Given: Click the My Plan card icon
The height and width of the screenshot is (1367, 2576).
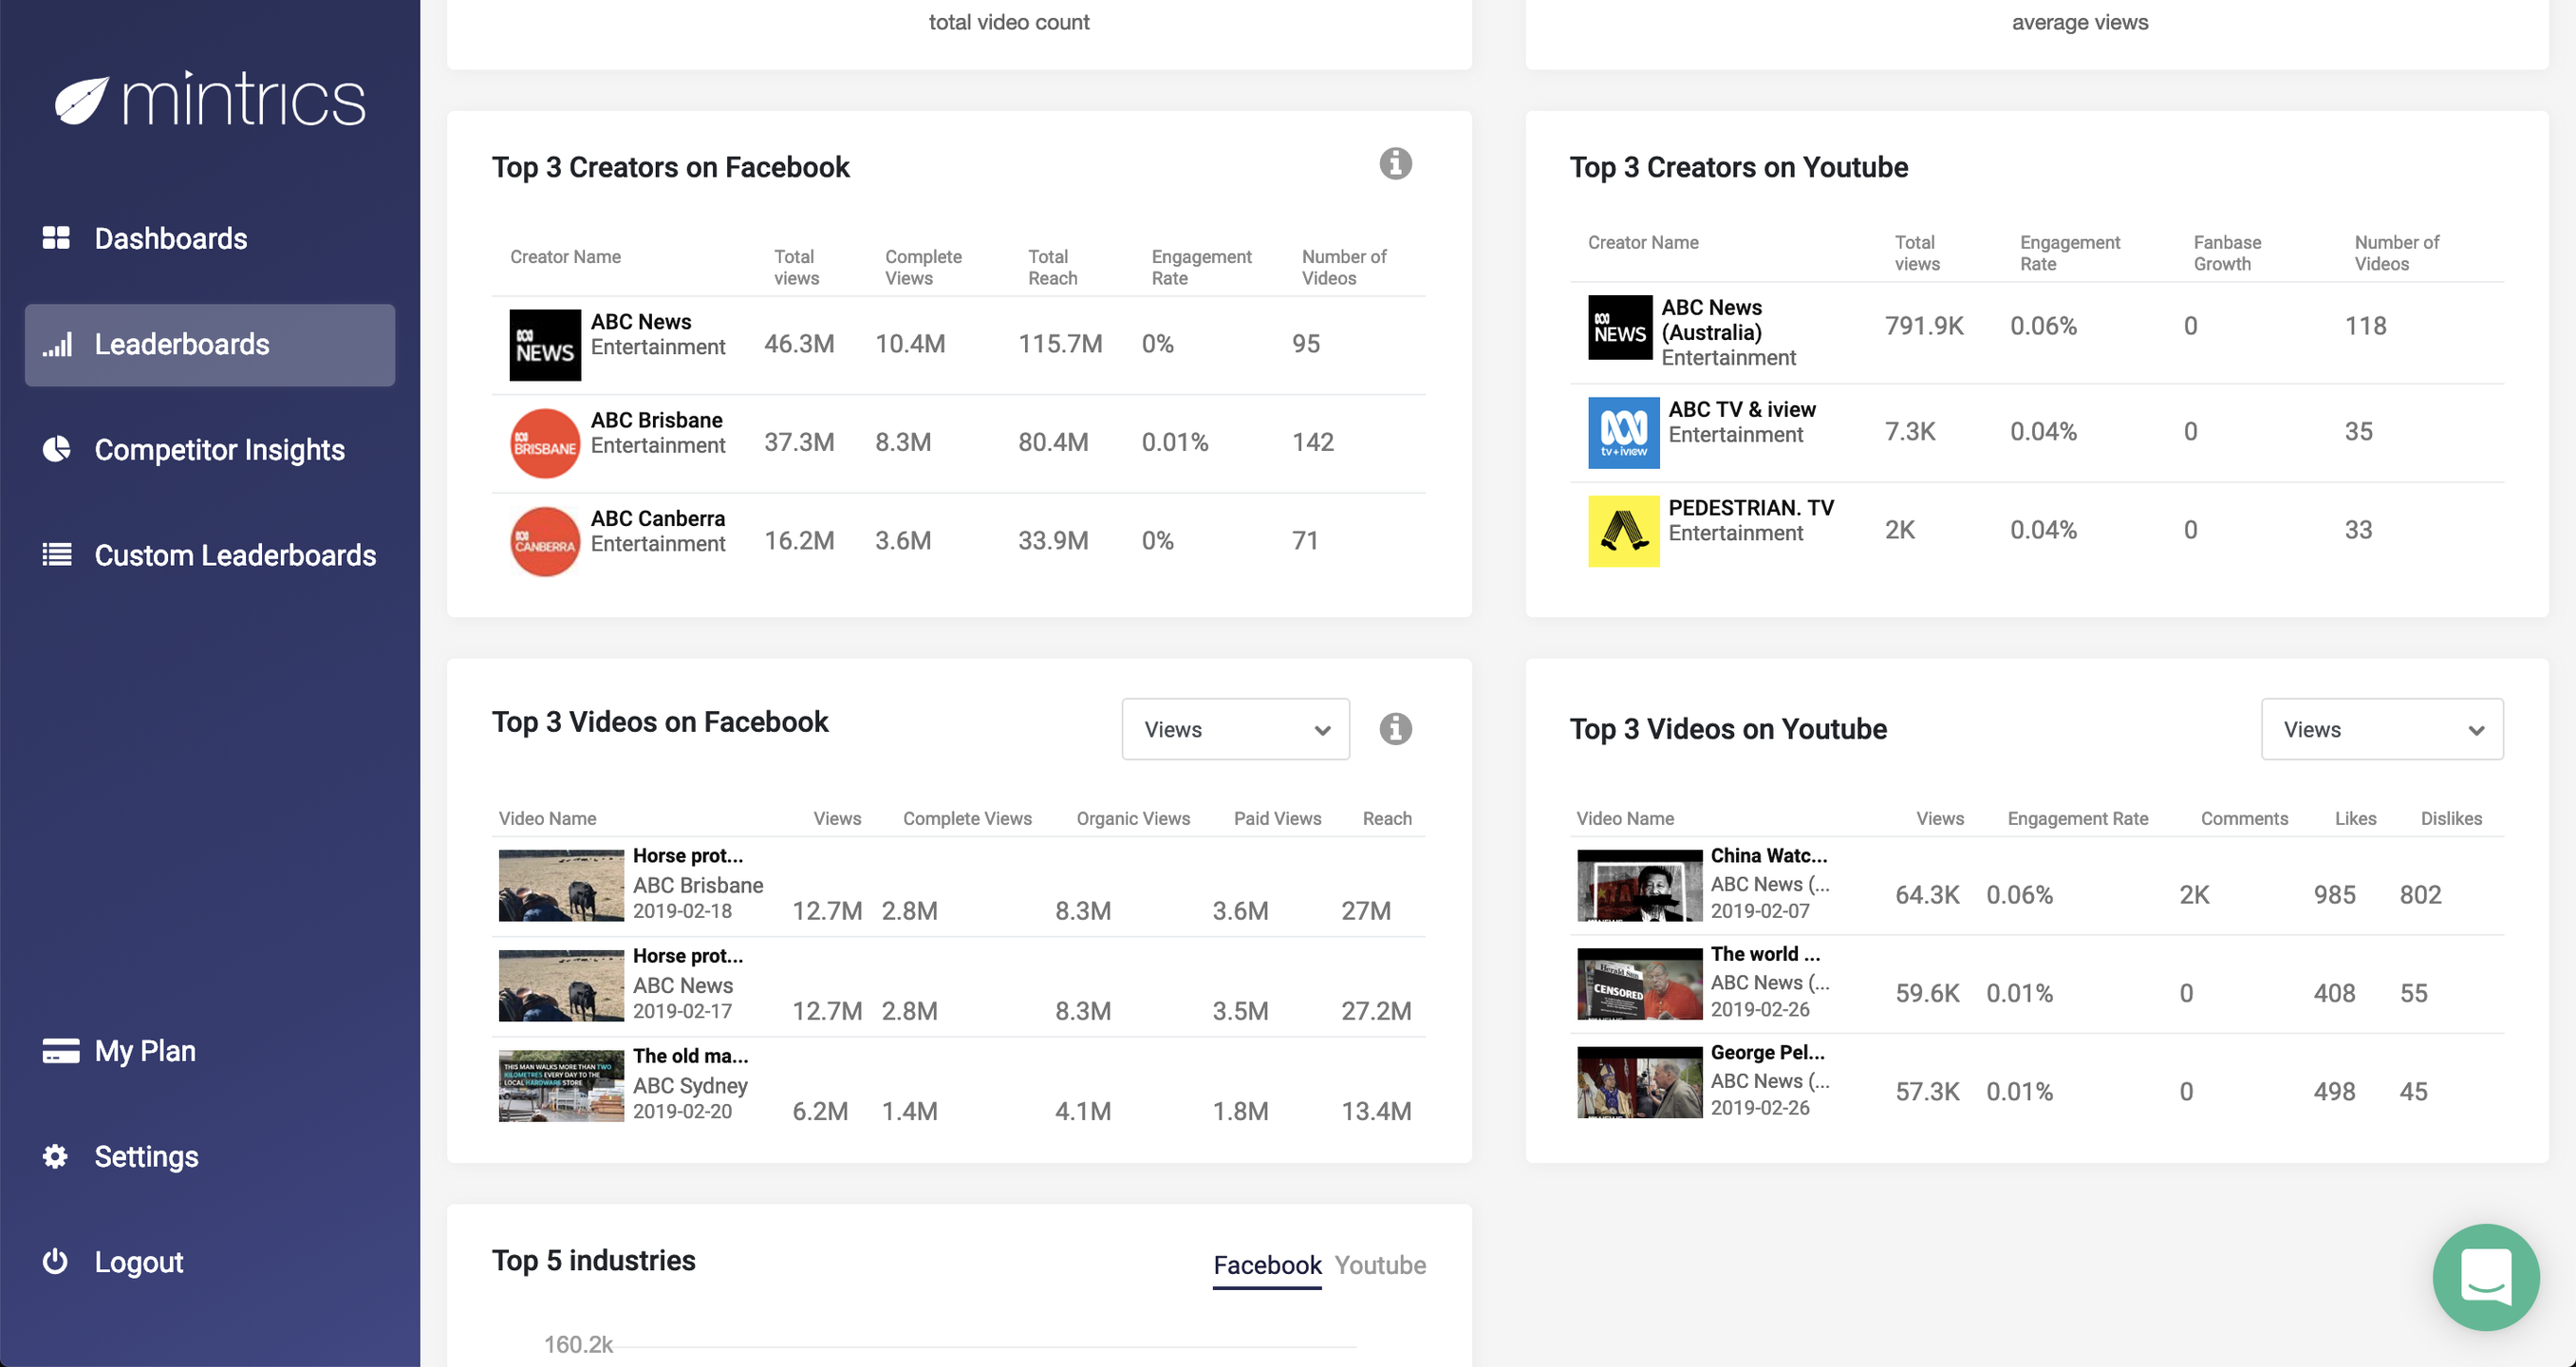Looking at the screenshot, I should (x=60, y=1051).
